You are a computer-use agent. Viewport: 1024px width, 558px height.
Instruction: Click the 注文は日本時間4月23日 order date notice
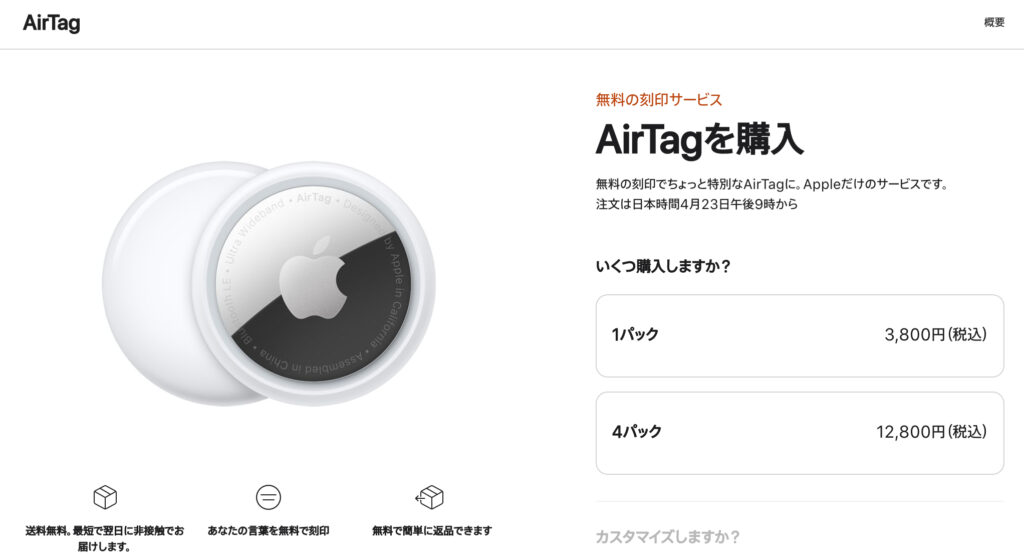click(696, 204)
